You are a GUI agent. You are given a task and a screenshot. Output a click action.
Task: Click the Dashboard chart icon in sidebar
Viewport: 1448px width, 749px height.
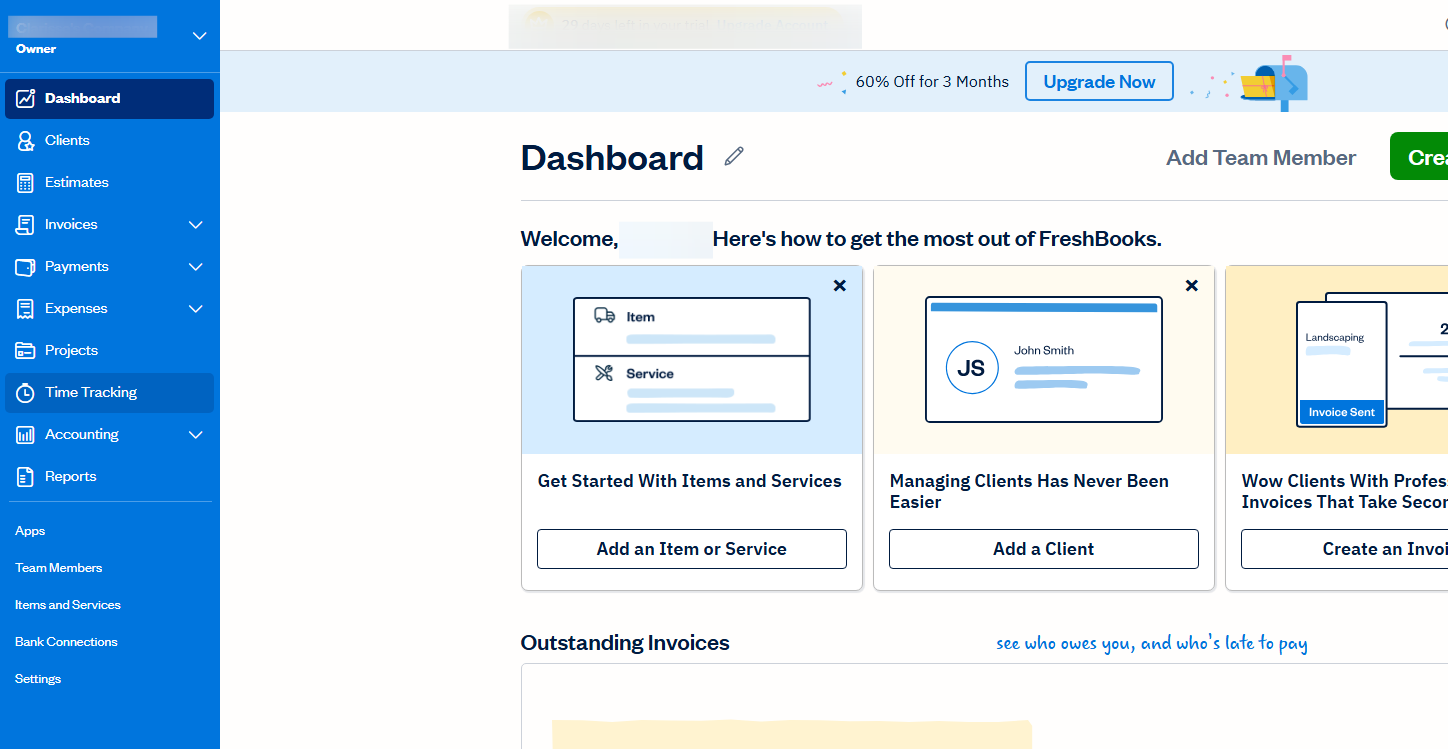(x=26, y=98)
